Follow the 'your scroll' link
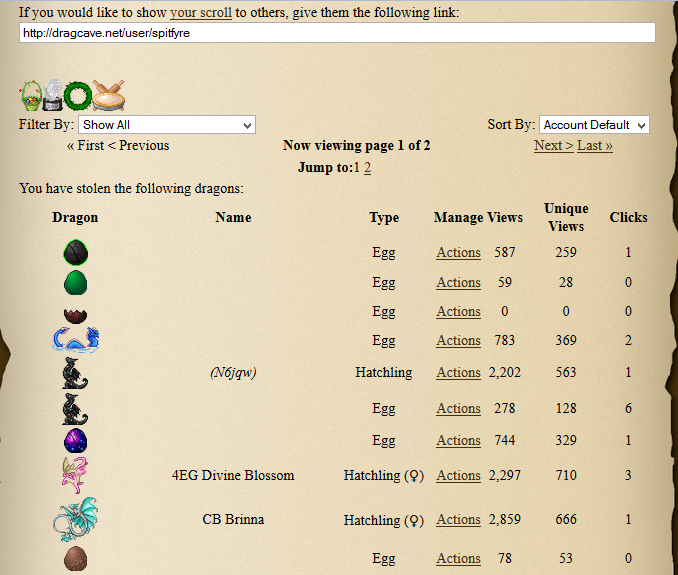This screenshot has height=575, width=678. (x=201, y=13)
